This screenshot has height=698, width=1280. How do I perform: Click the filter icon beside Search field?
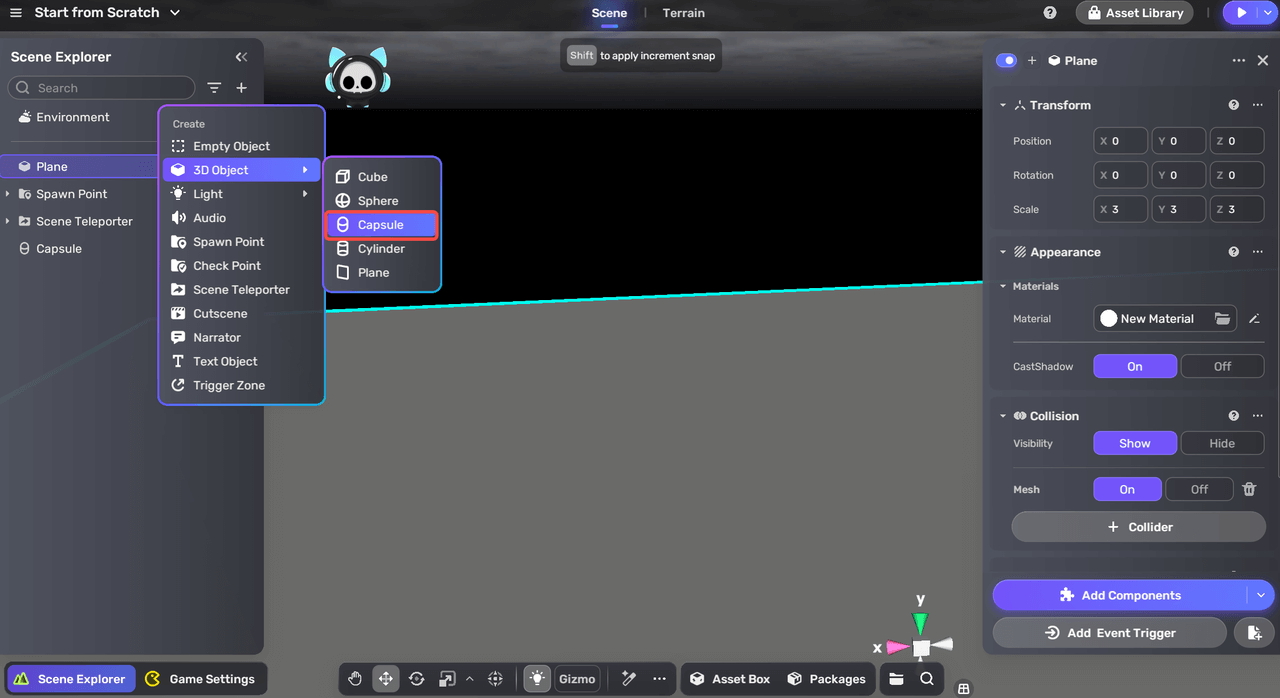214,88
